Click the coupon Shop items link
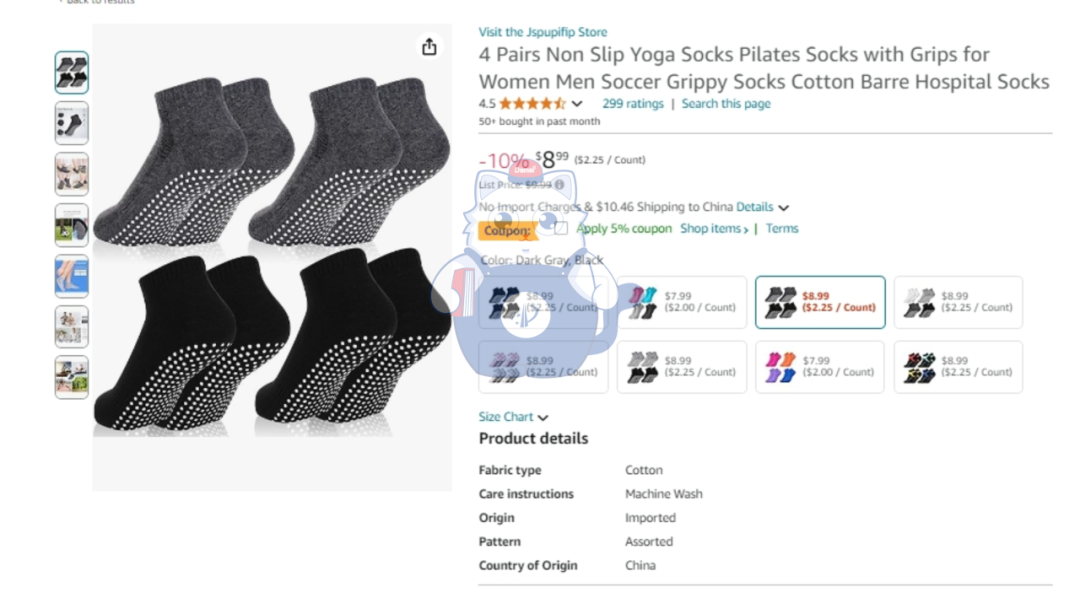The image size is (1080, 598). click(714, 229)
